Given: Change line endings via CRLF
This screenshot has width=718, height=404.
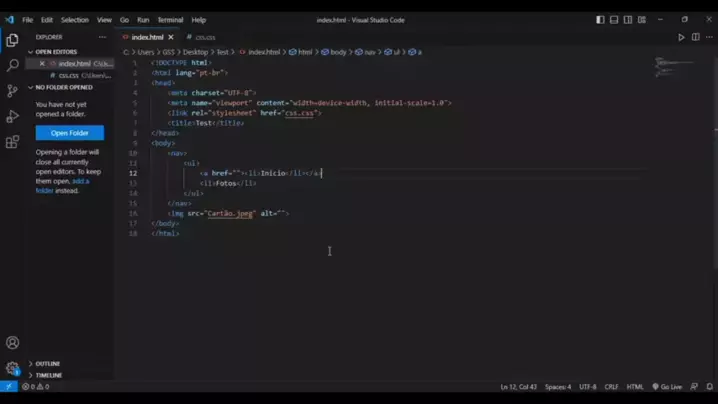Looking at the screenshot, I should [x=611, y=387].
